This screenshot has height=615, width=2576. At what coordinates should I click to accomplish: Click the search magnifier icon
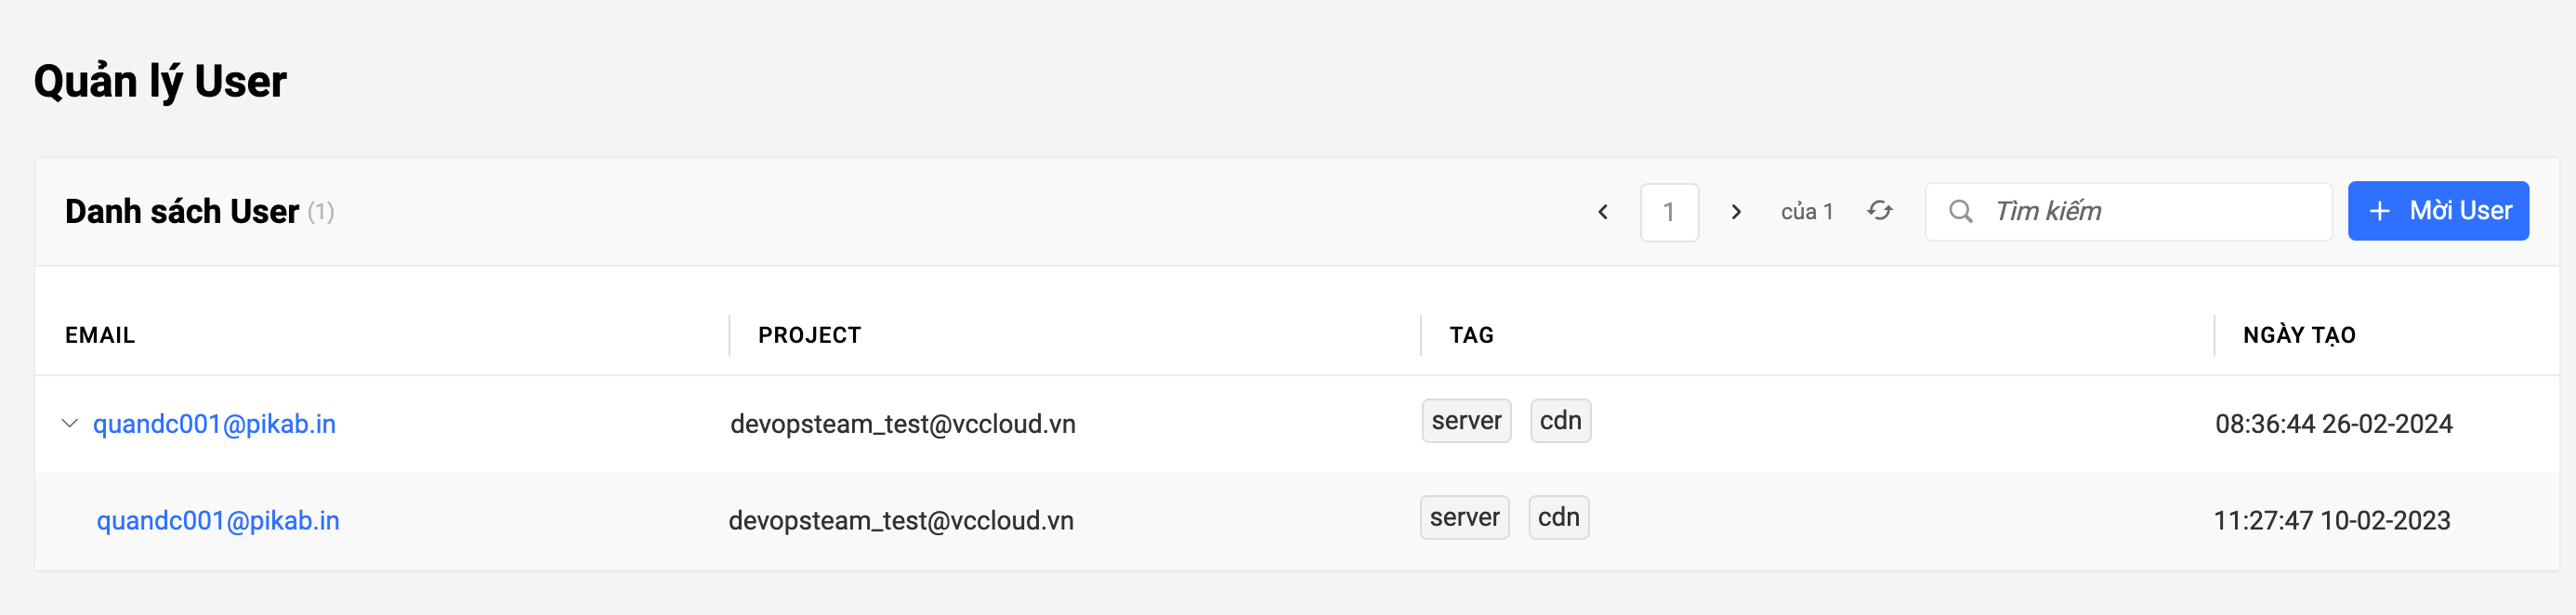1960,212
